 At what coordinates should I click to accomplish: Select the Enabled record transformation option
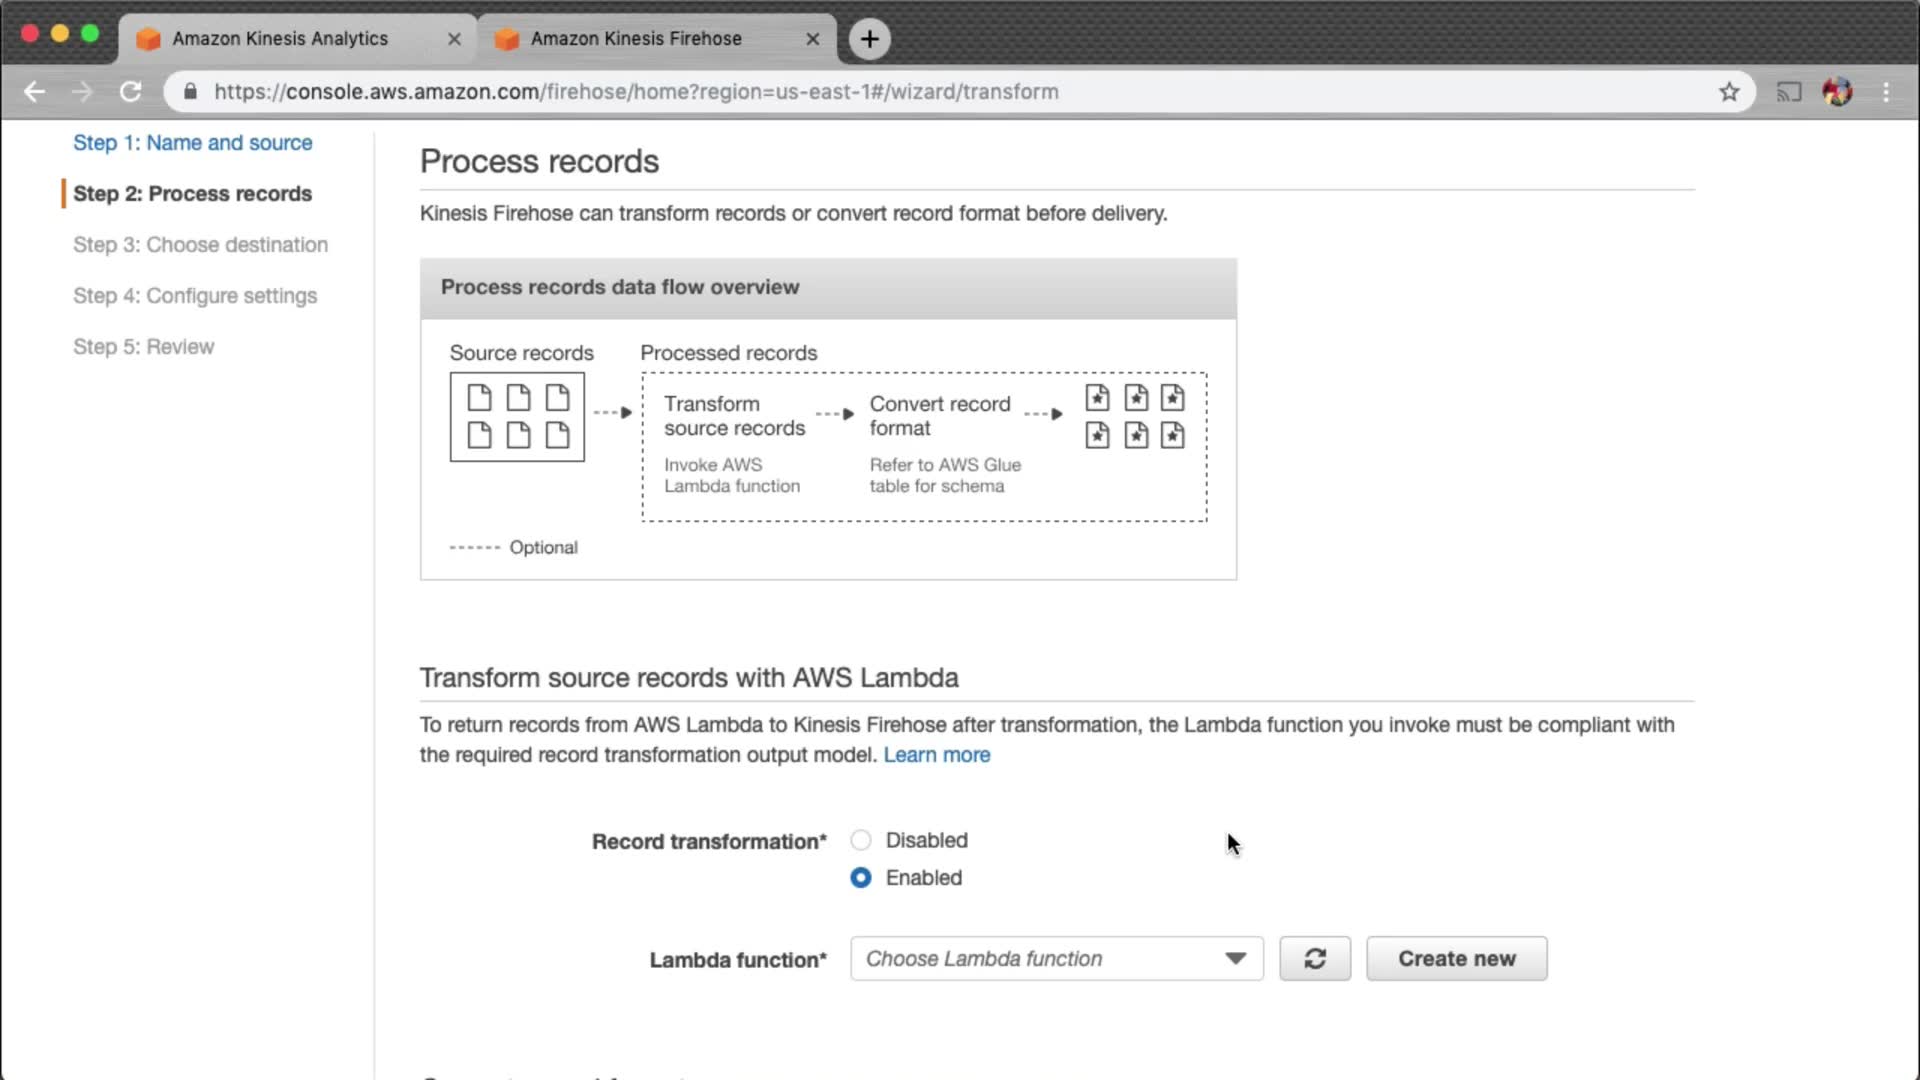pos(860,877)
